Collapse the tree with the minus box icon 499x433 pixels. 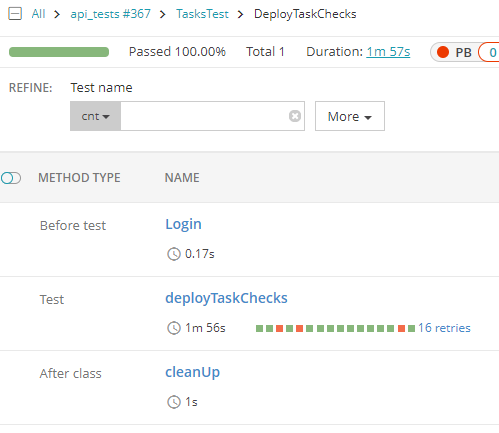pos(15,14)
